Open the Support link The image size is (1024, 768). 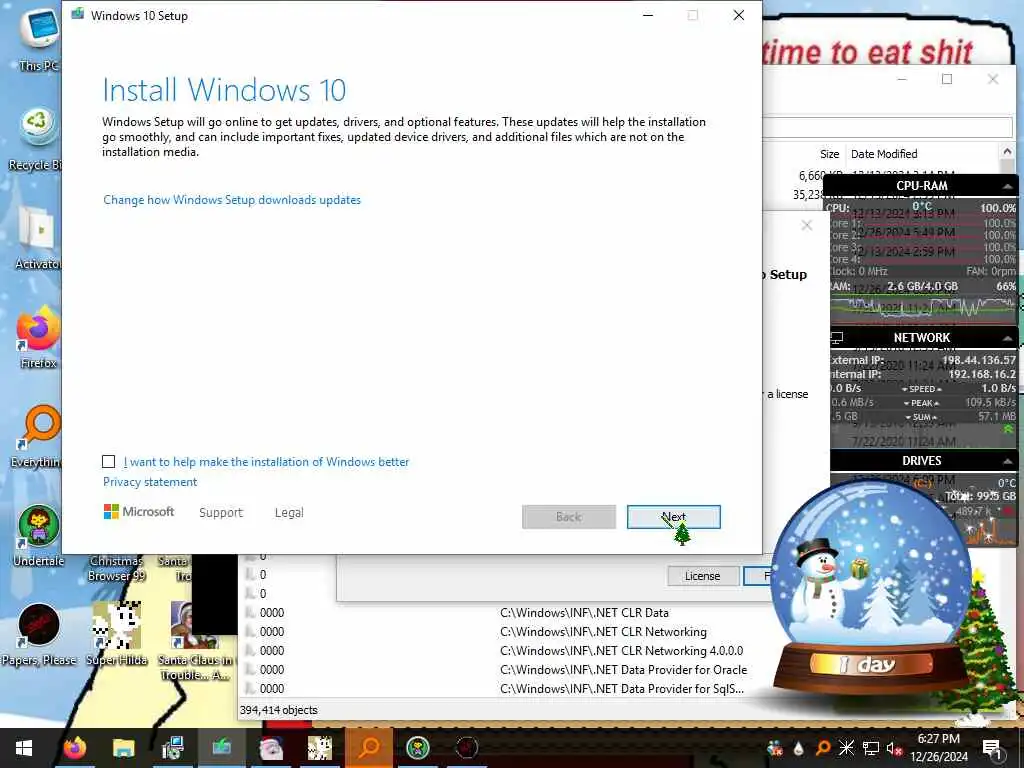(221, 513)
